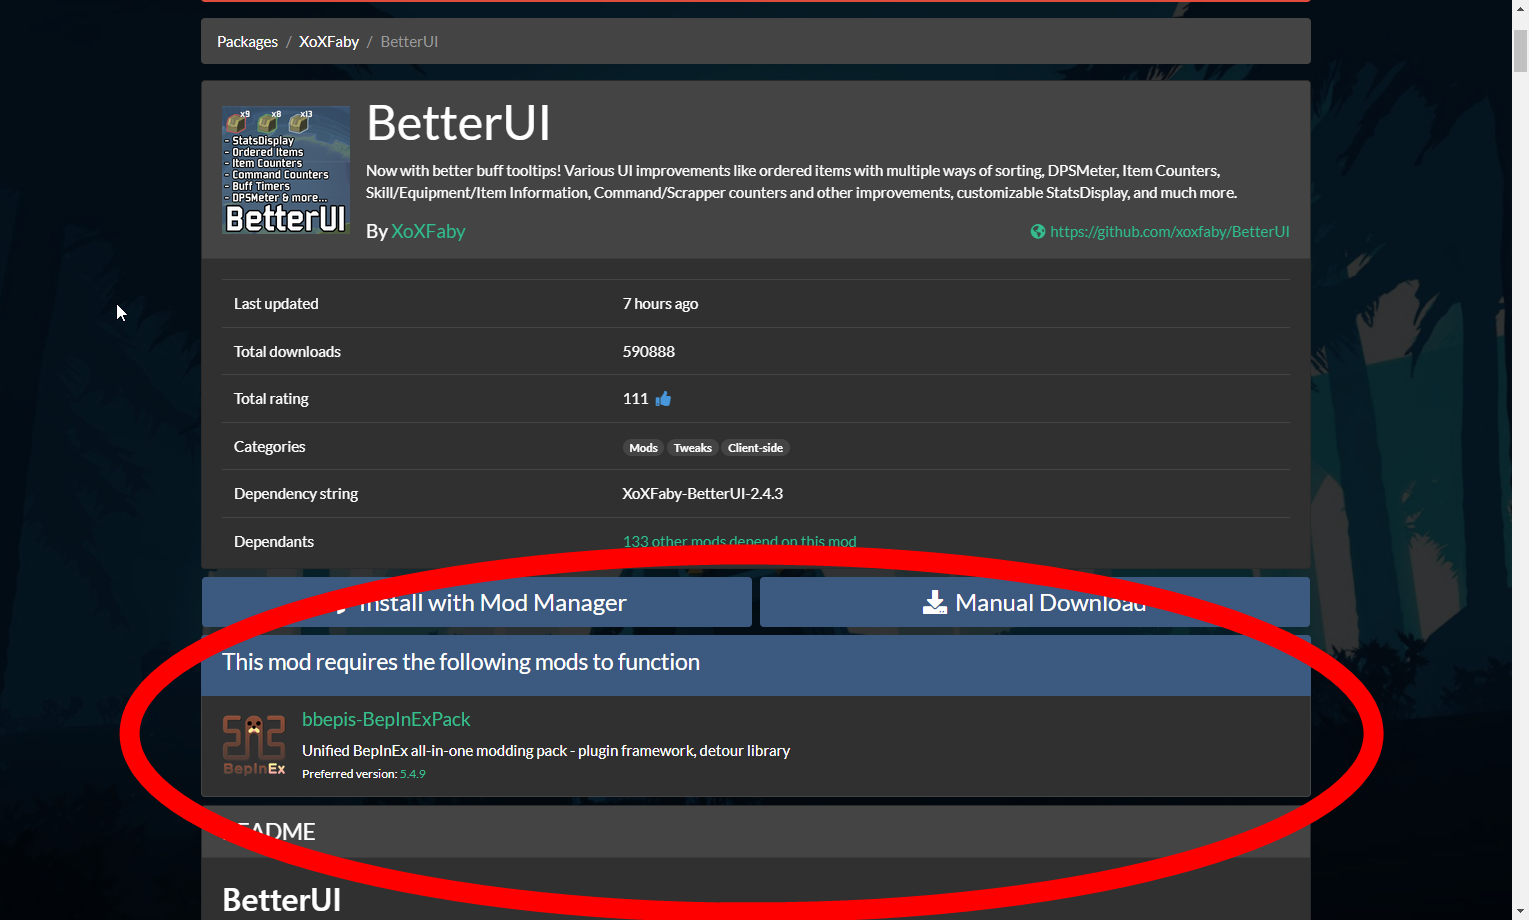This screenshot has height=920, width=1529.
Task: Select the Tweaks category tag
Action: (693, 447)
